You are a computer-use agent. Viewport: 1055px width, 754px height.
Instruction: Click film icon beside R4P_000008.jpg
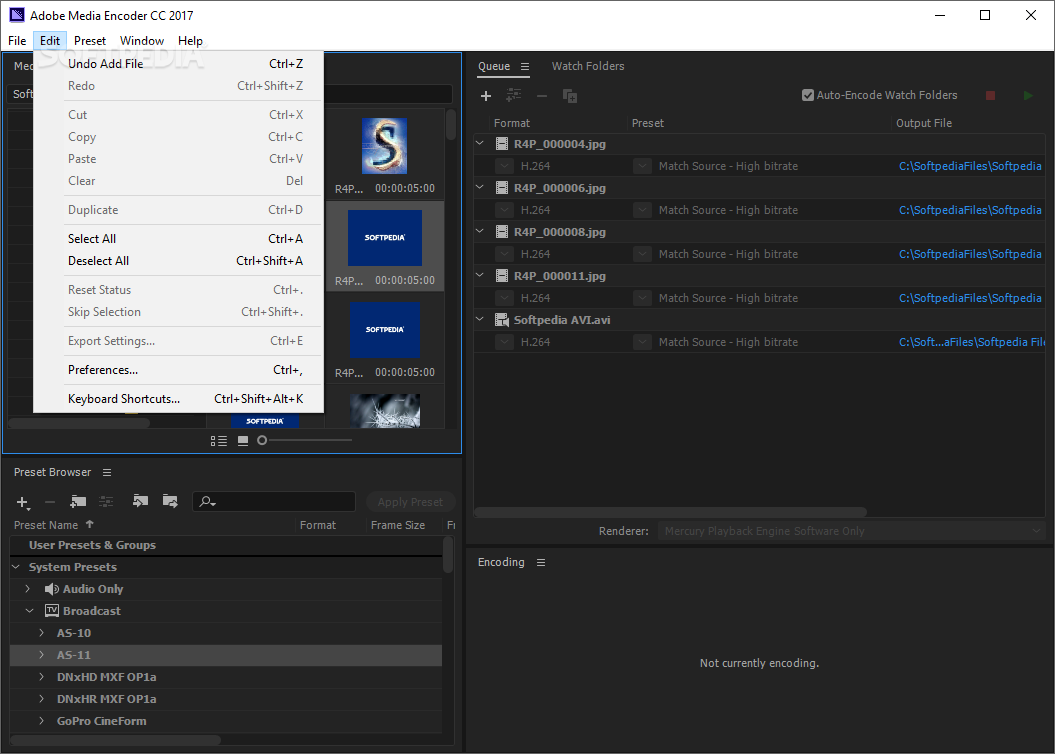tap(502, 232)
